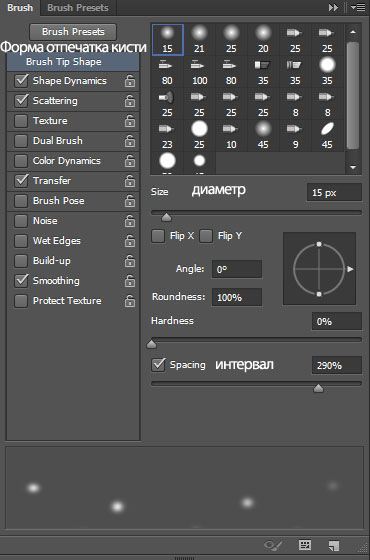Open the Color Dynamics settings

pyautogui.click(x=67, y=161)
